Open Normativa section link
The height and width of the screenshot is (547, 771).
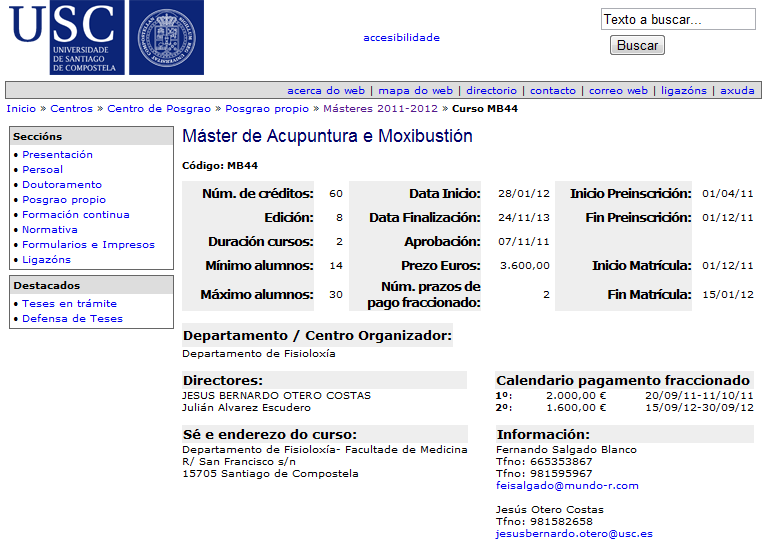click(x=50, y=230)
